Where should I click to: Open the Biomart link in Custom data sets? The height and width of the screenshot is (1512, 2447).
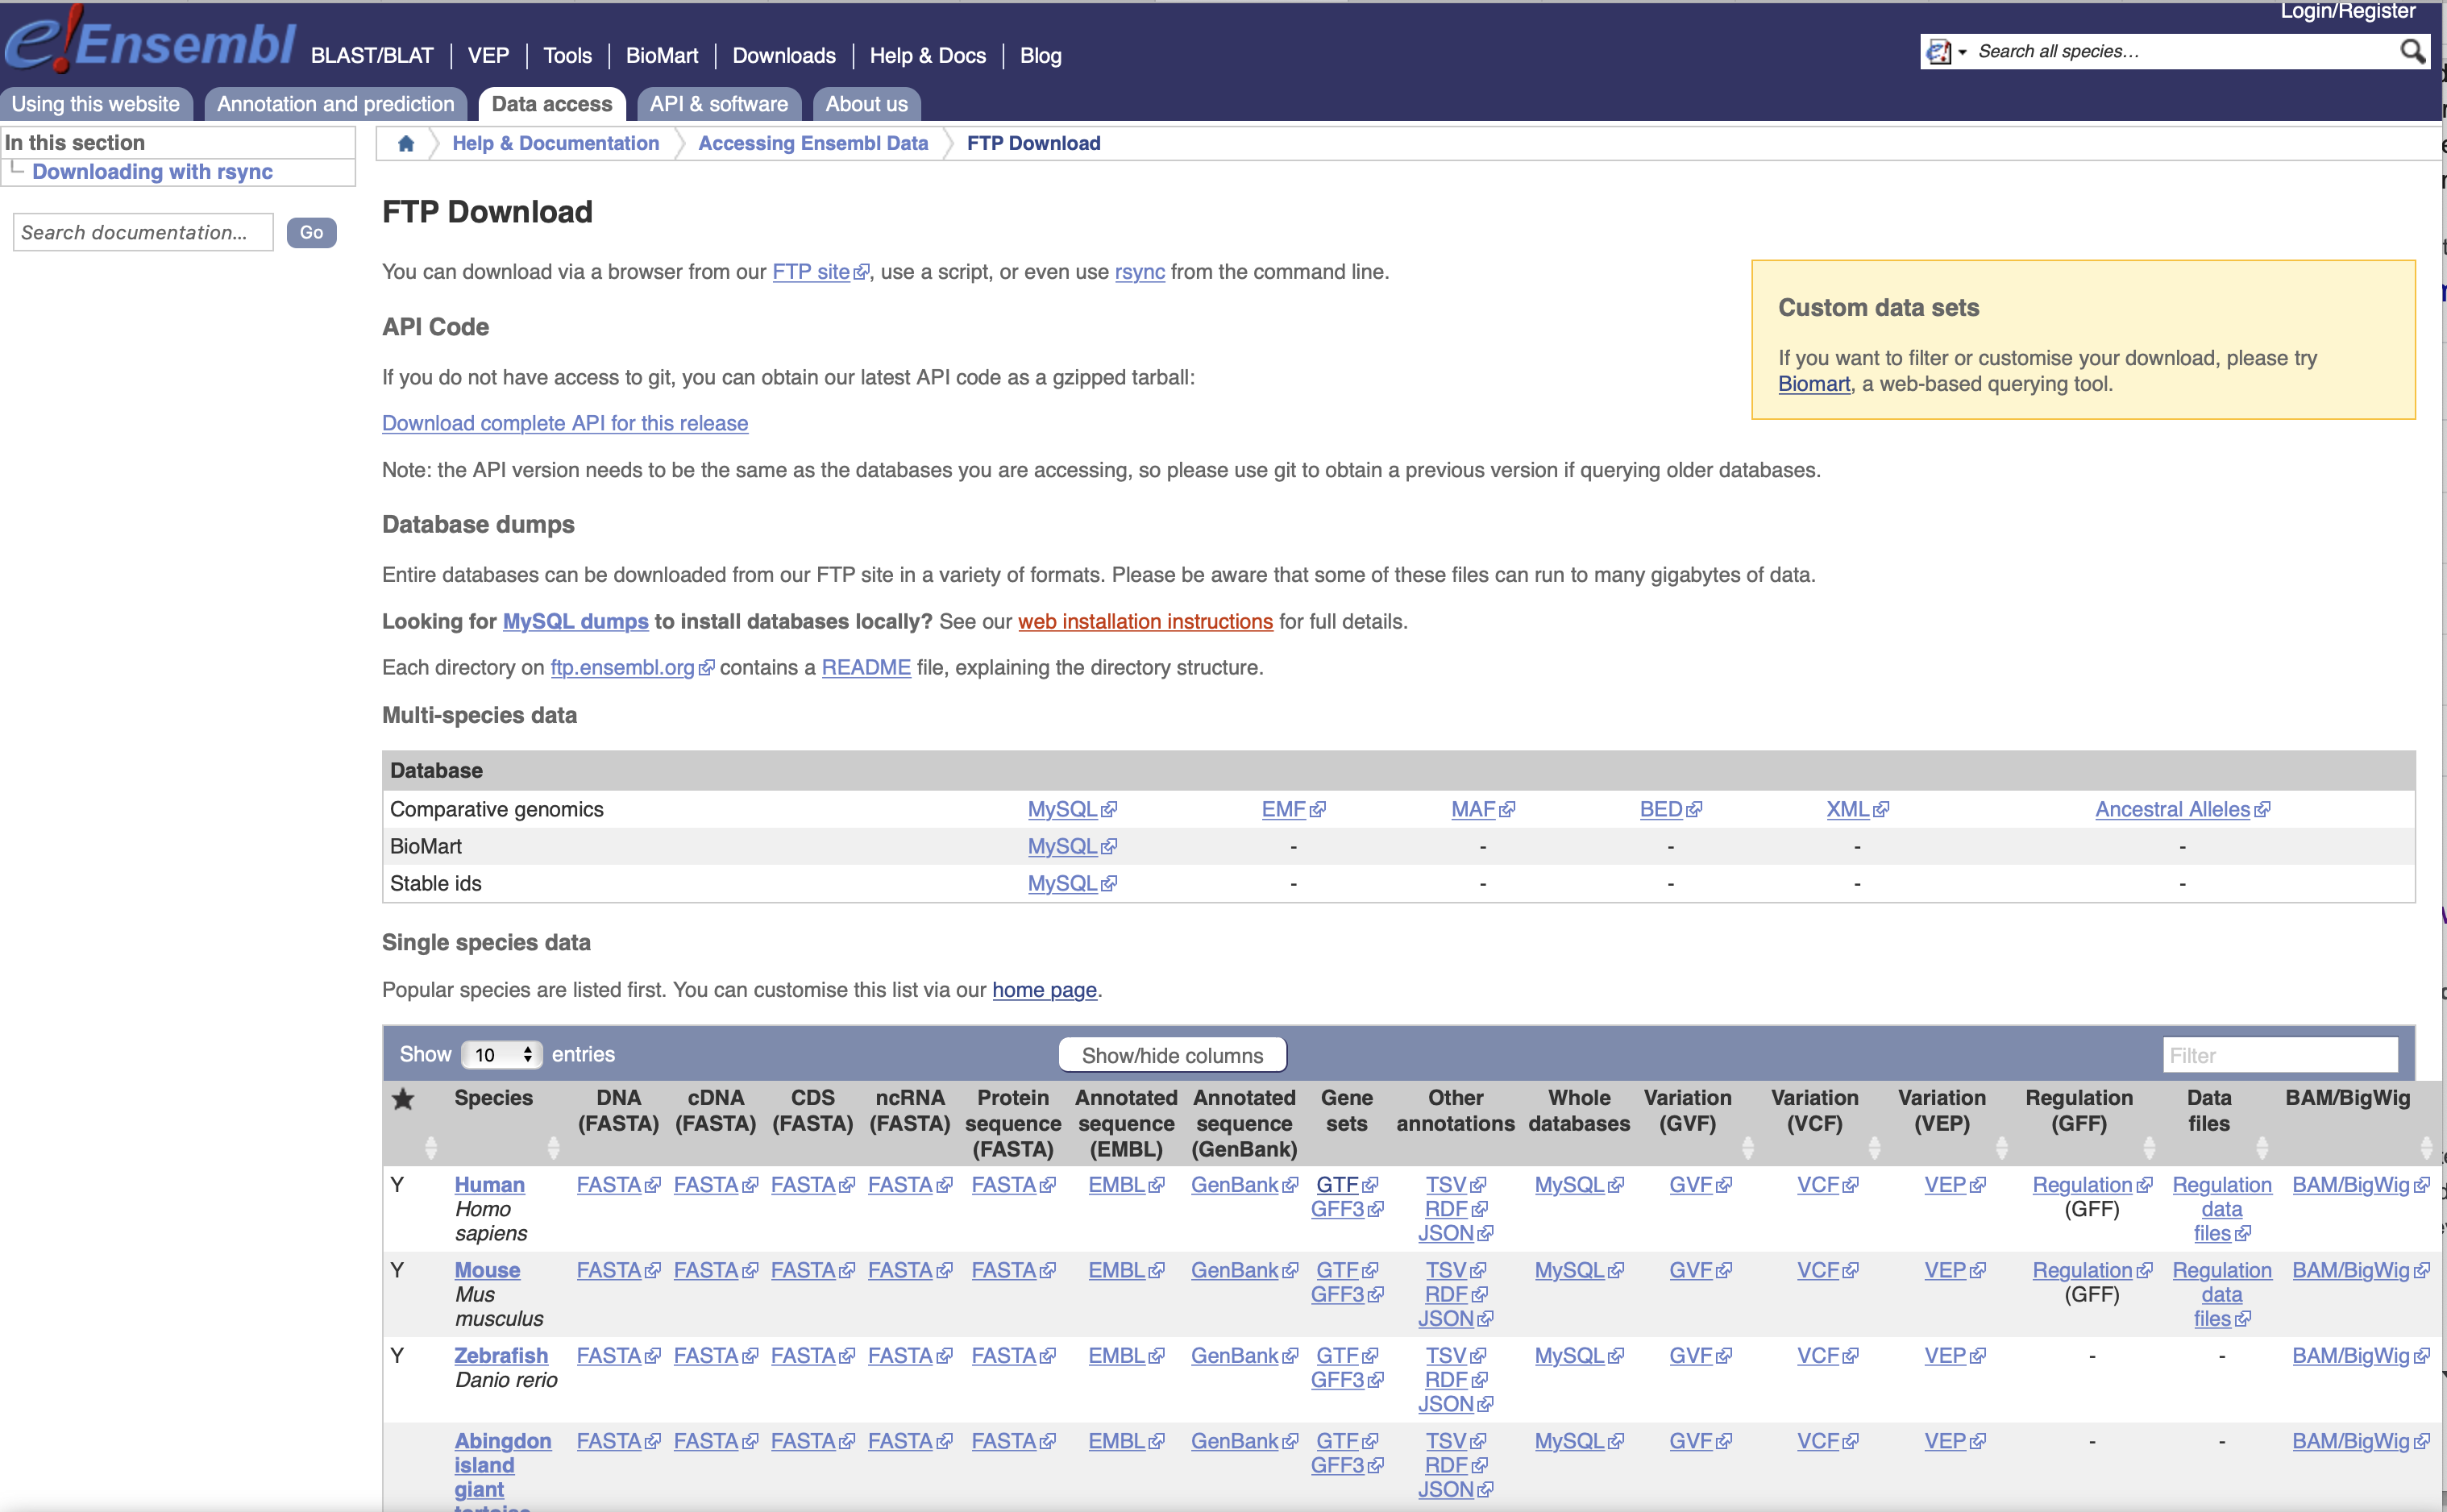[x=1813, y=384]
